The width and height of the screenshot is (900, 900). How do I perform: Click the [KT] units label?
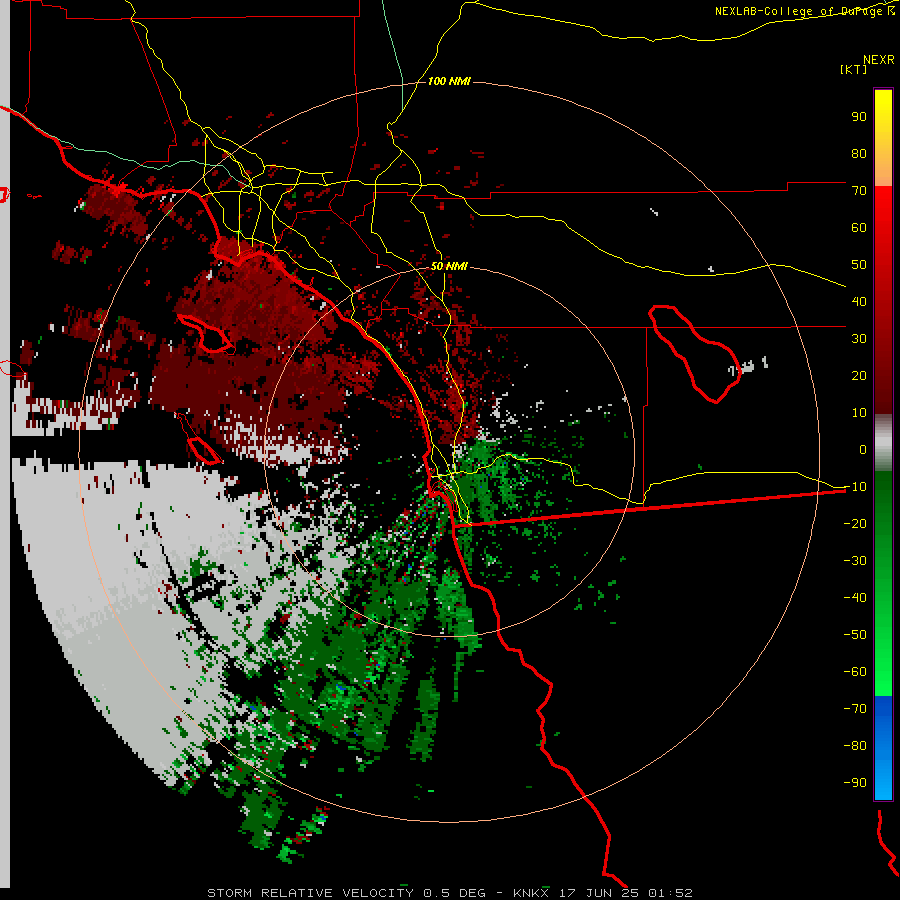tap(853, 69)
